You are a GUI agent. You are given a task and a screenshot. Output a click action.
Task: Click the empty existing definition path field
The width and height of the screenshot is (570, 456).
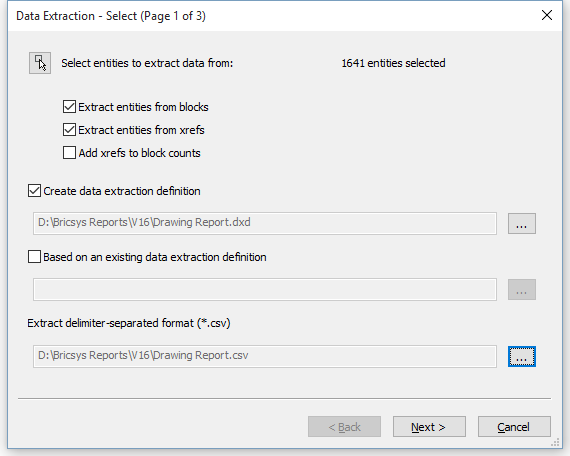pos(265,289)
